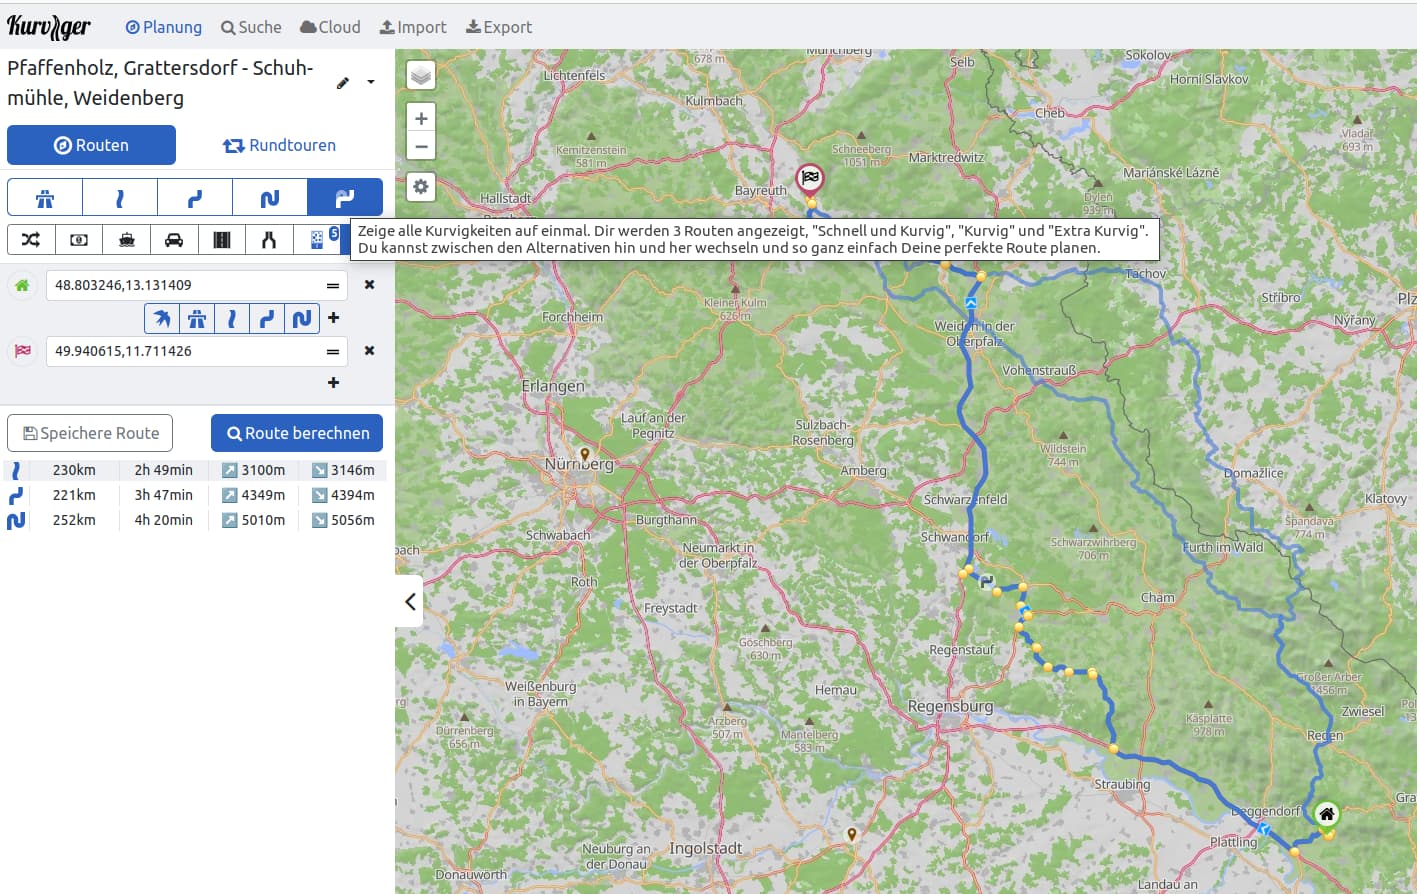This screenshot has height=894, width=1417.
Task: Select fast and curvy segment mode between waypoints
Action: click(232, 319)
